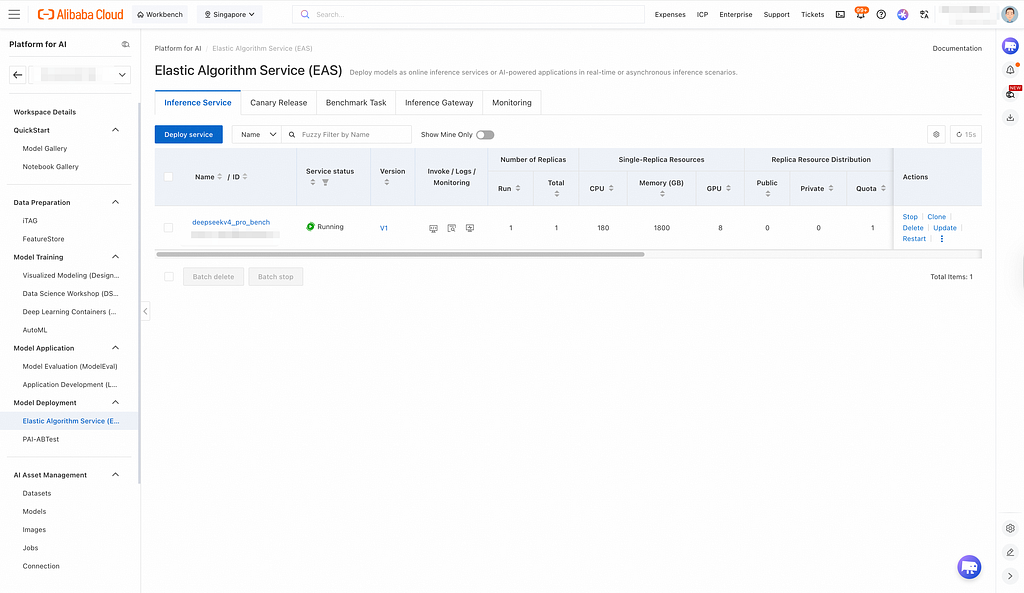Collapse the Model Application section
This screenshot has height=593, width=1024.
coord(116,348)
